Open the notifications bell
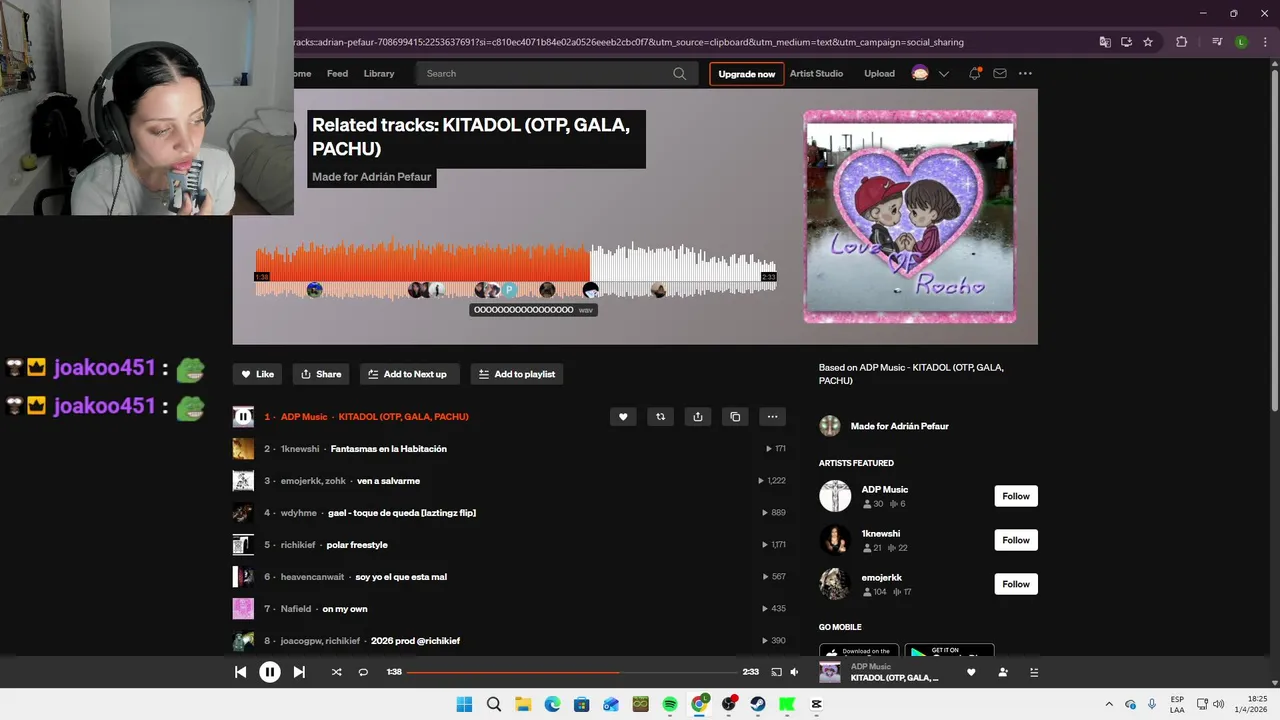The image size is (1280, 720). coord(974,74)
